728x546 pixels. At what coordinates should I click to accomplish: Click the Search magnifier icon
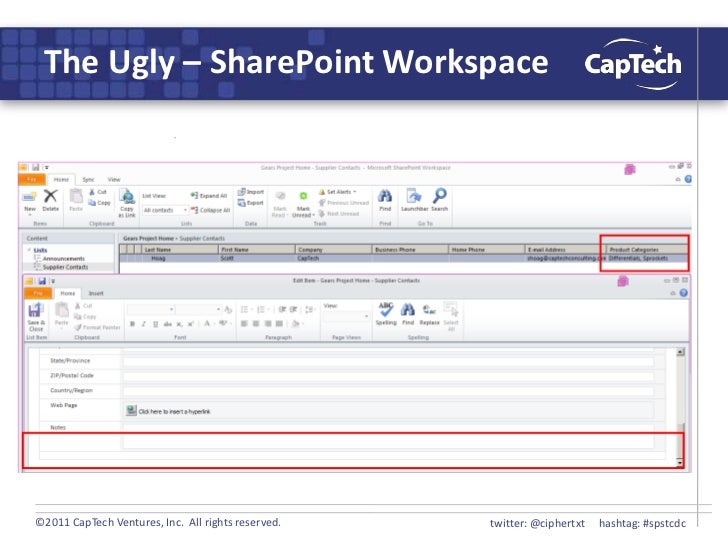pyautogui.click(x=439, y=200)
